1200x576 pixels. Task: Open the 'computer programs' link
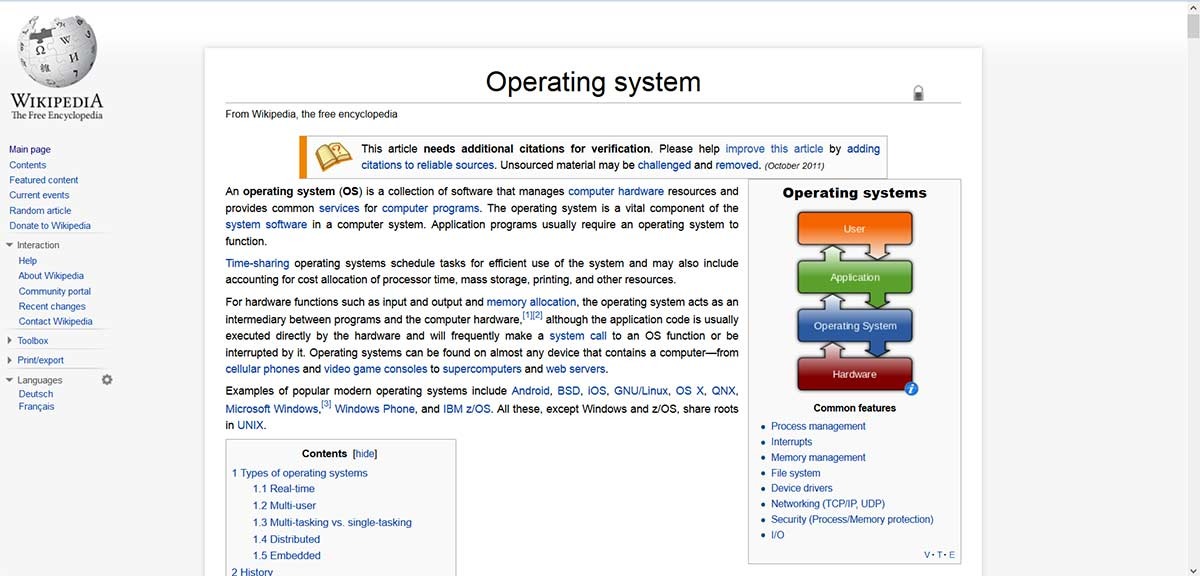coord(431,208)
